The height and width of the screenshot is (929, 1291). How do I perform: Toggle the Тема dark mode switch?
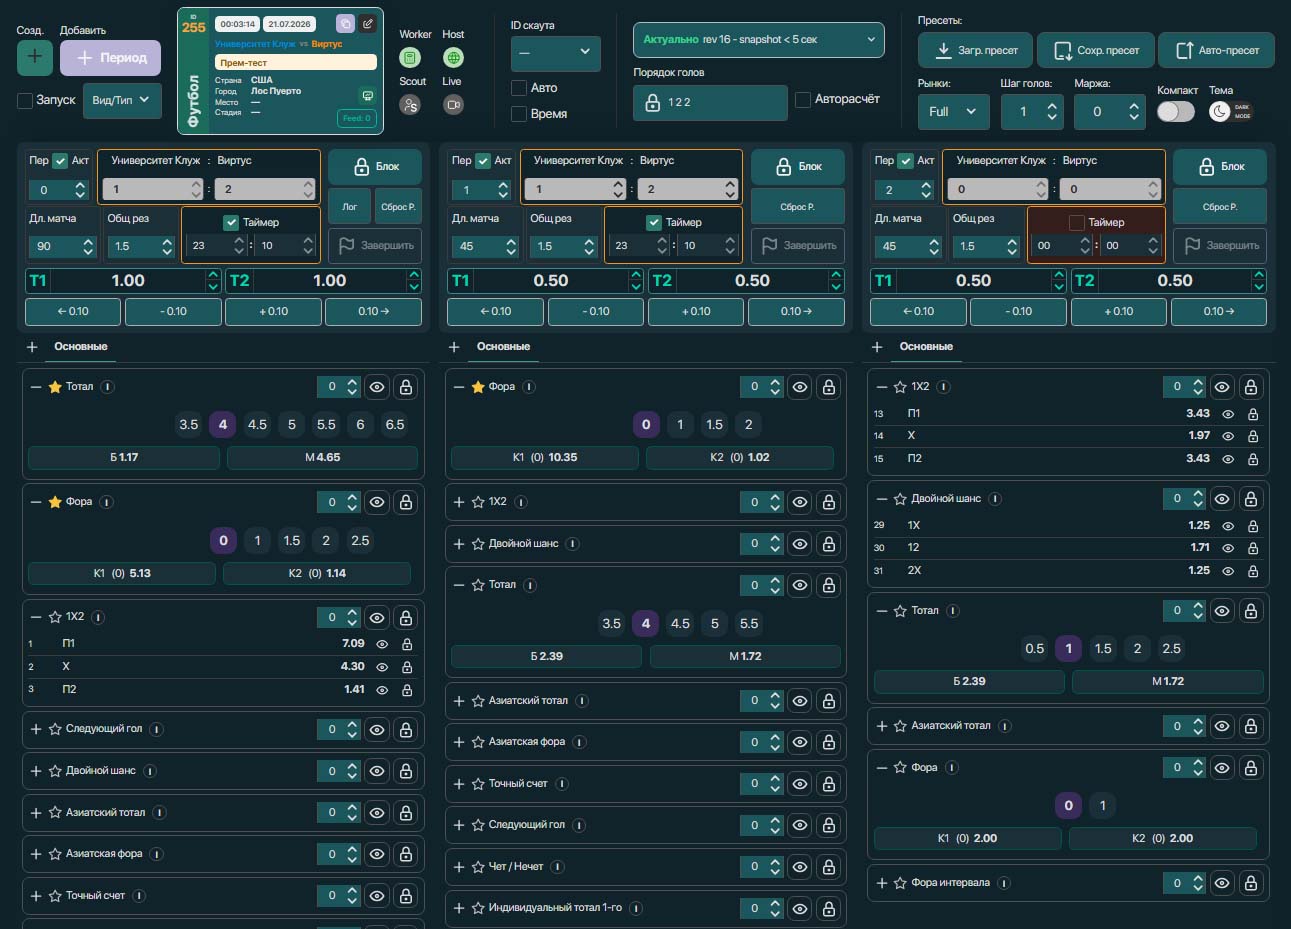coord(1231,112)
